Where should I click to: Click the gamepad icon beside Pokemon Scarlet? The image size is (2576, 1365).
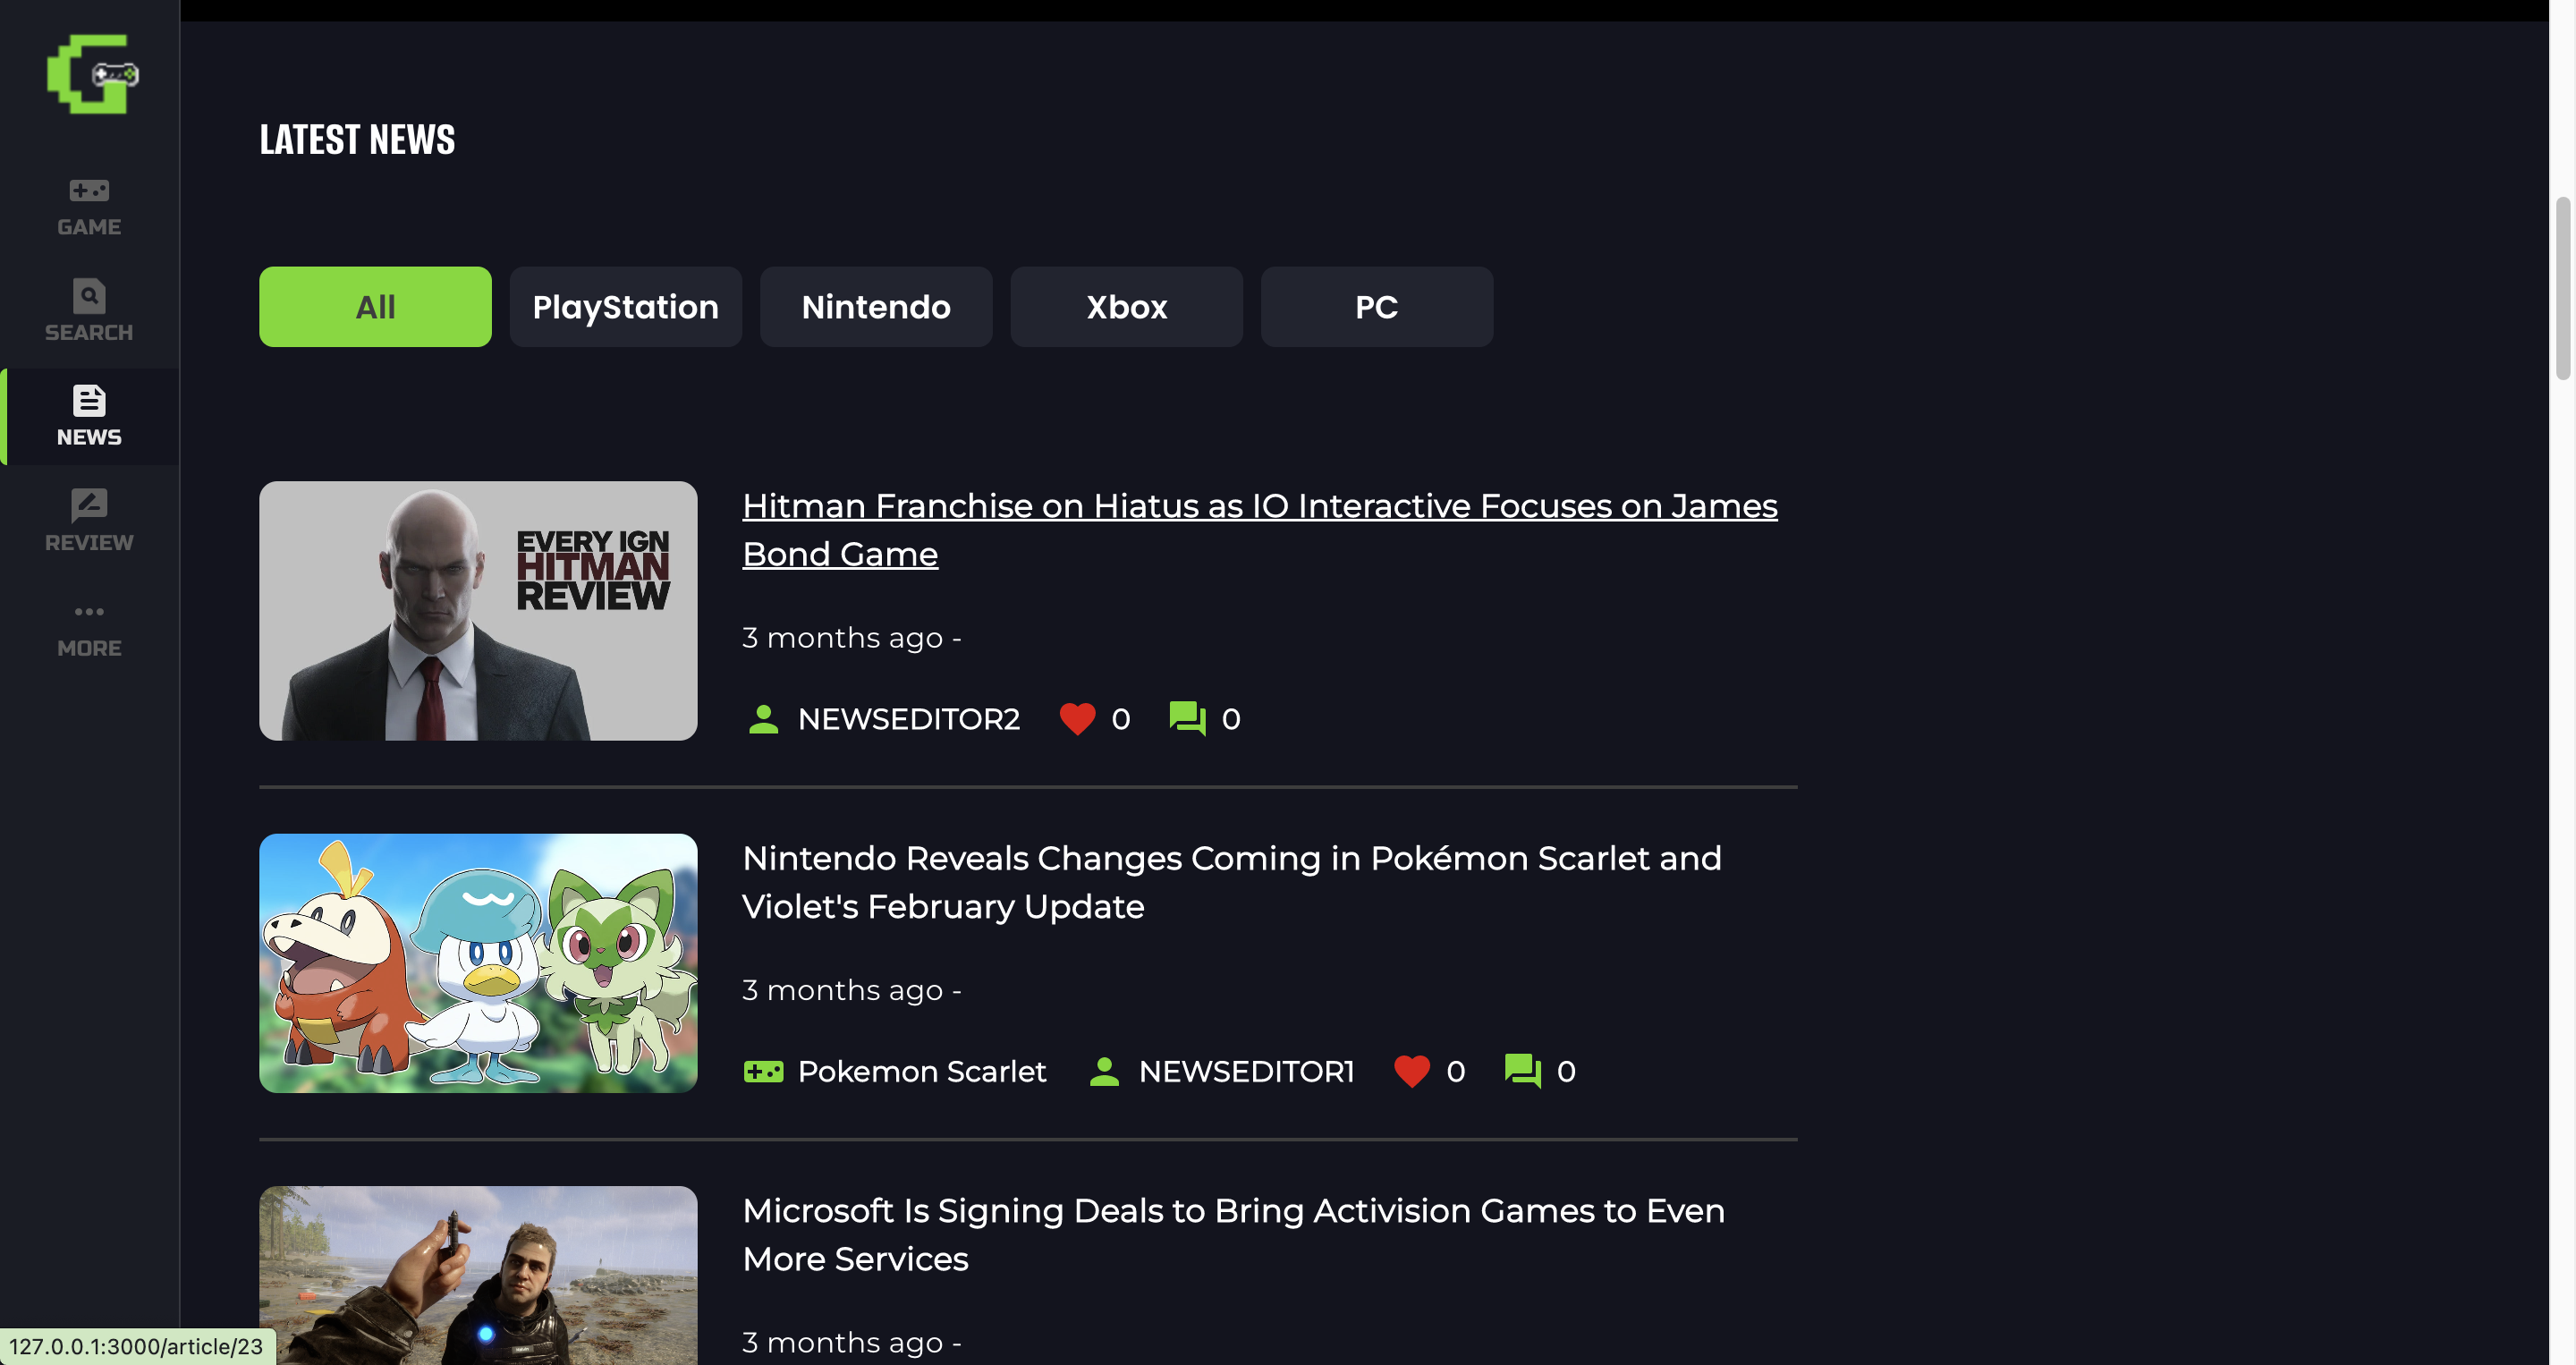(763, 1072)
